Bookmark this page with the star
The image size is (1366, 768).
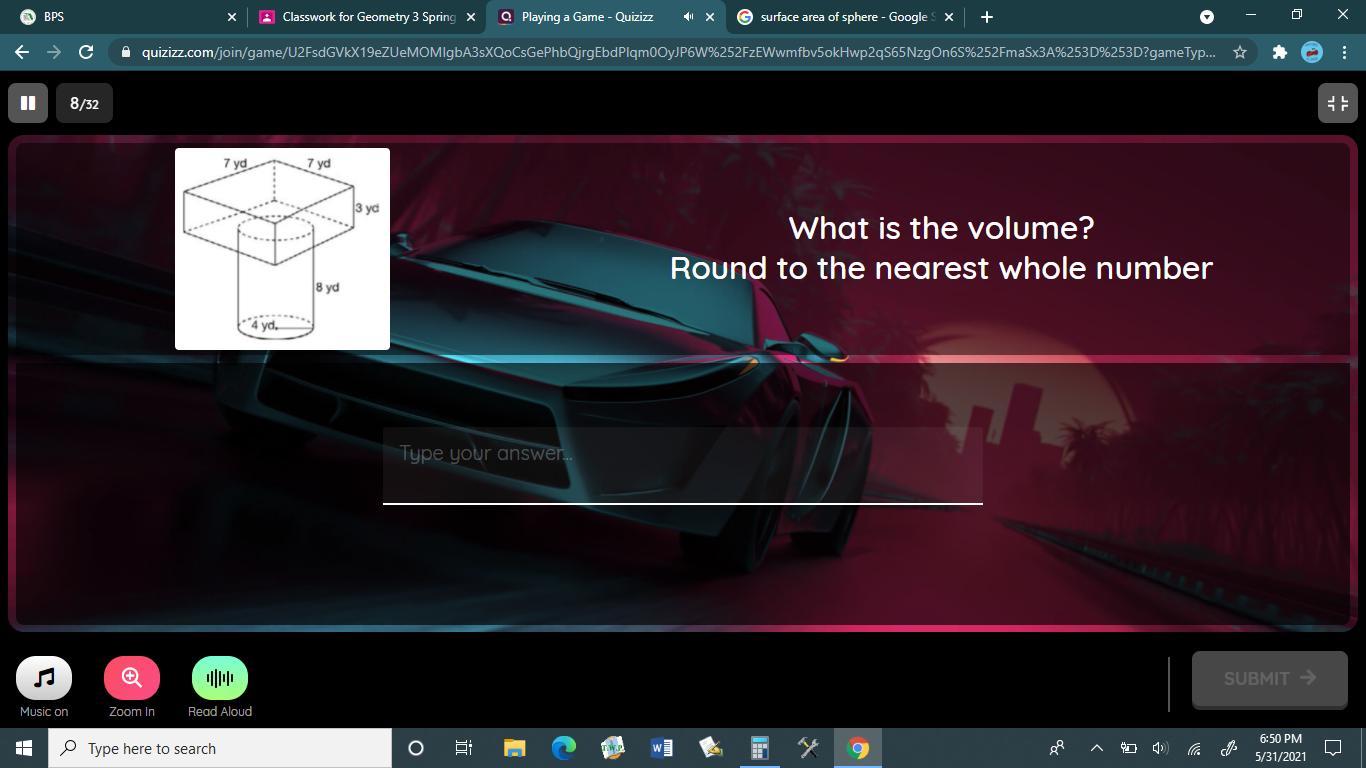pyautogui.click(x=1240, y=52)
